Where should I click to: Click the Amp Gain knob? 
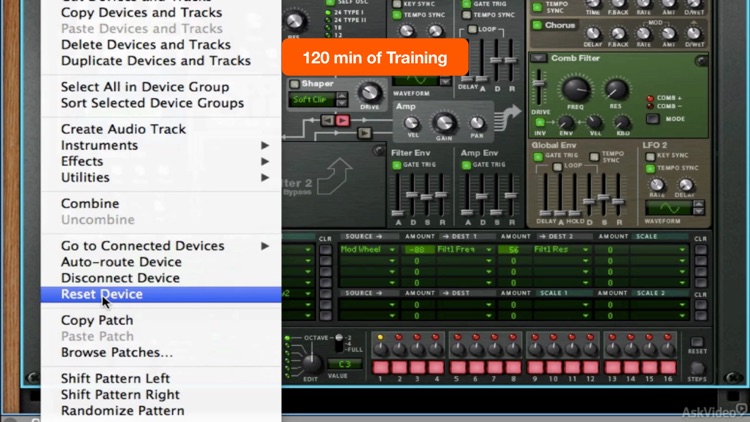point(443,124)
